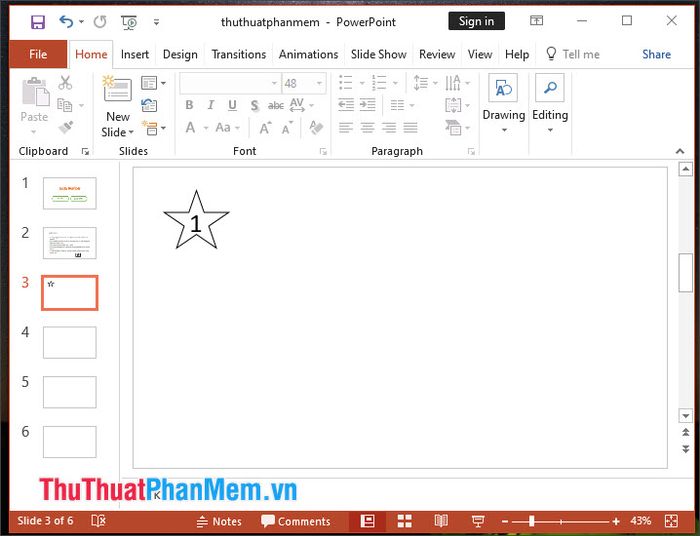Click the Sign in button
This screenshot has width=700, height=536.
[x=476, y=21]
